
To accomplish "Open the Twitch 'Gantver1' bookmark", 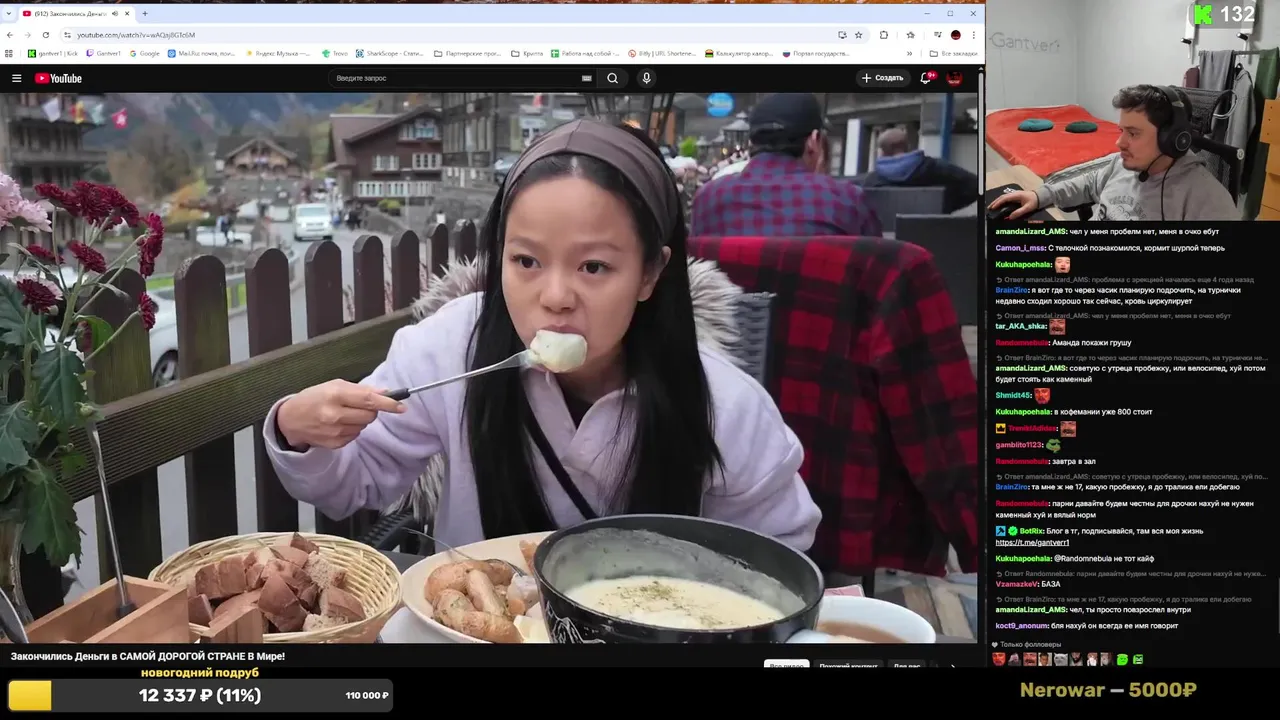I will point(104,53).
